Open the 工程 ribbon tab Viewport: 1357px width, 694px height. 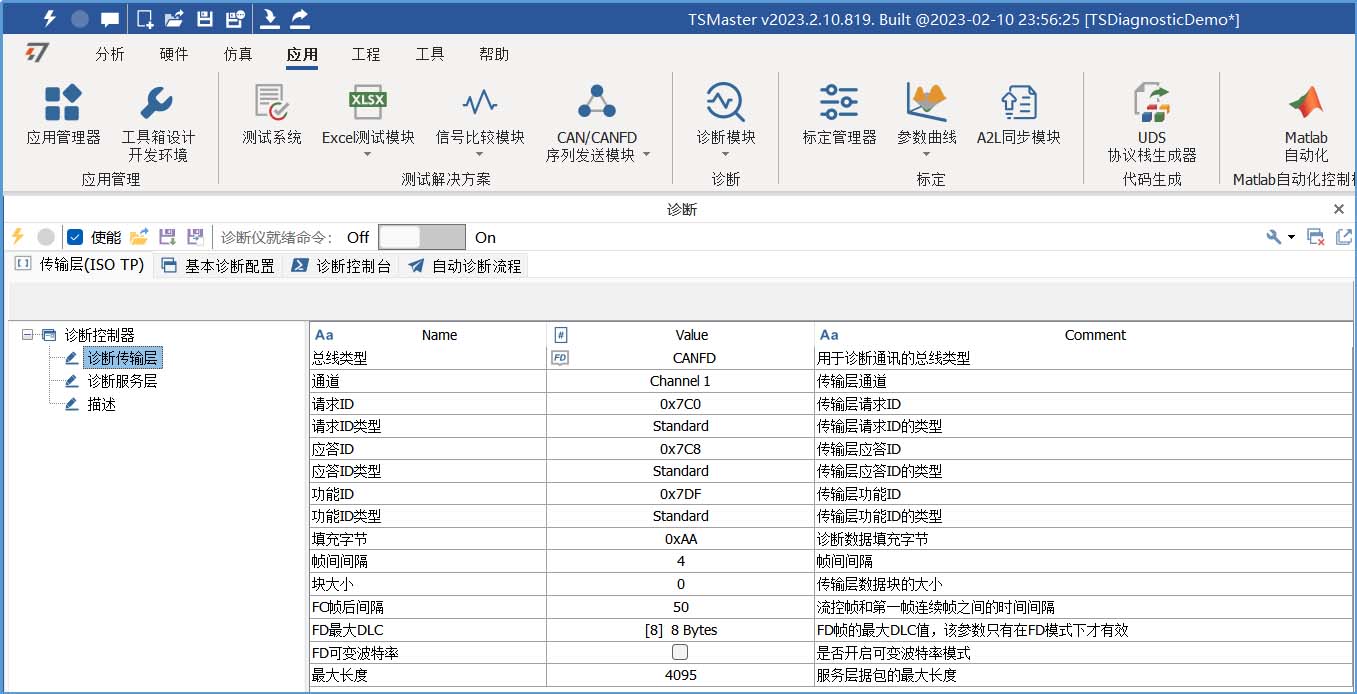coord(366,54)
